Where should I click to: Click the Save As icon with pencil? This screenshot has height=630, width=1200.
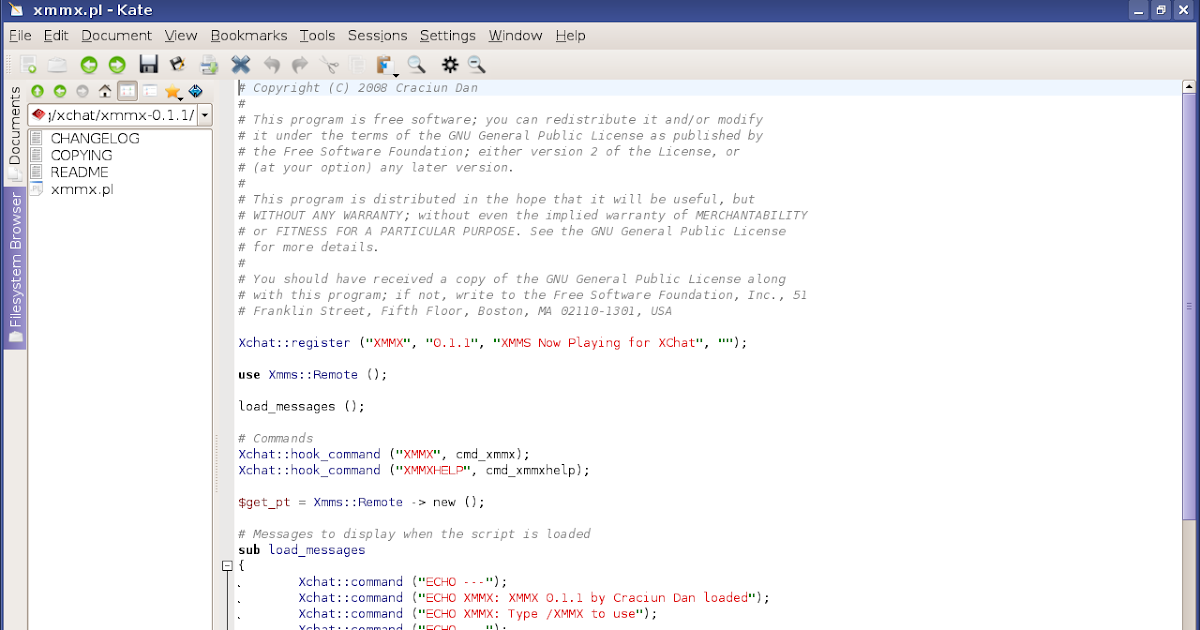177,65
